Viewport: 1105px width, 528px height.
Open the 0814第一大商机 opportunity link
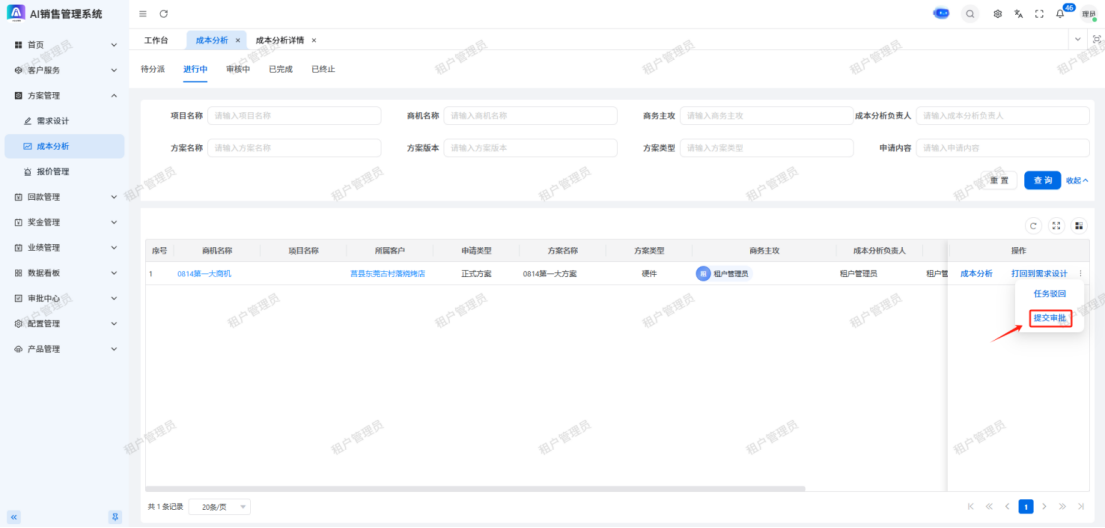pyautogui.click(x=204, y=273)
